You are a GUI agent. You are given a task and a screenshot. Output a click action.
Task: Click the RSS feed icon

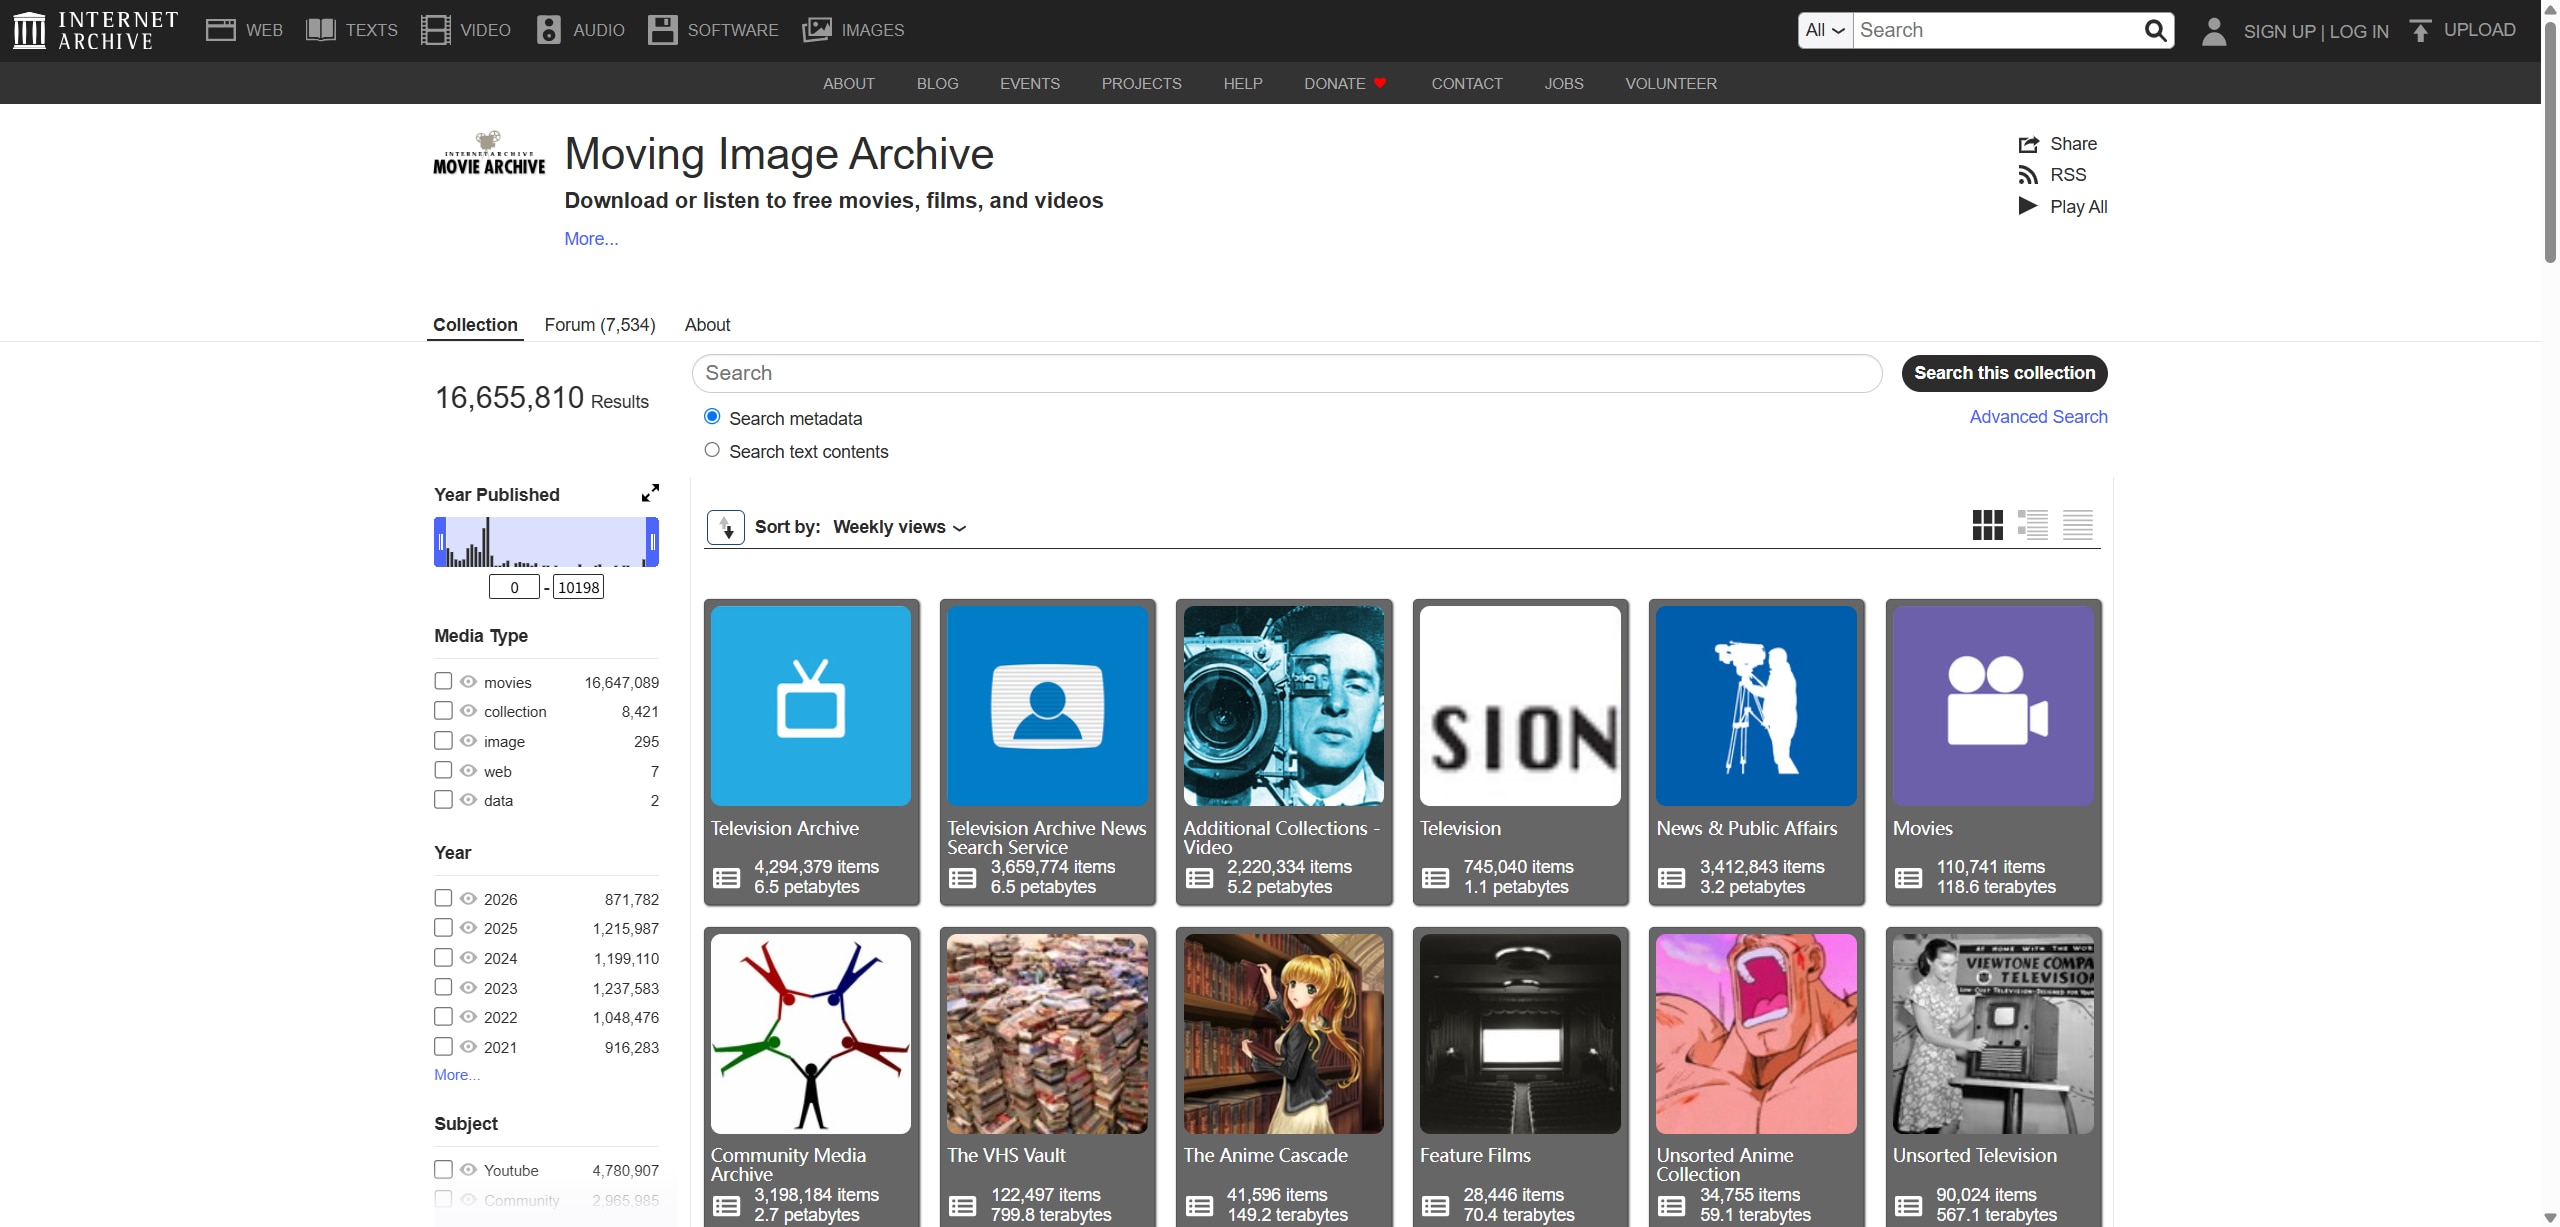coord(2028,175)
